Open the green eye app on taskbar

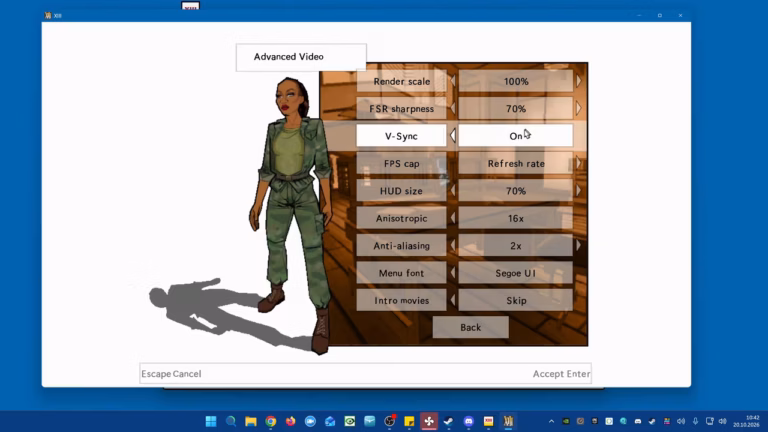pos(350,421)
